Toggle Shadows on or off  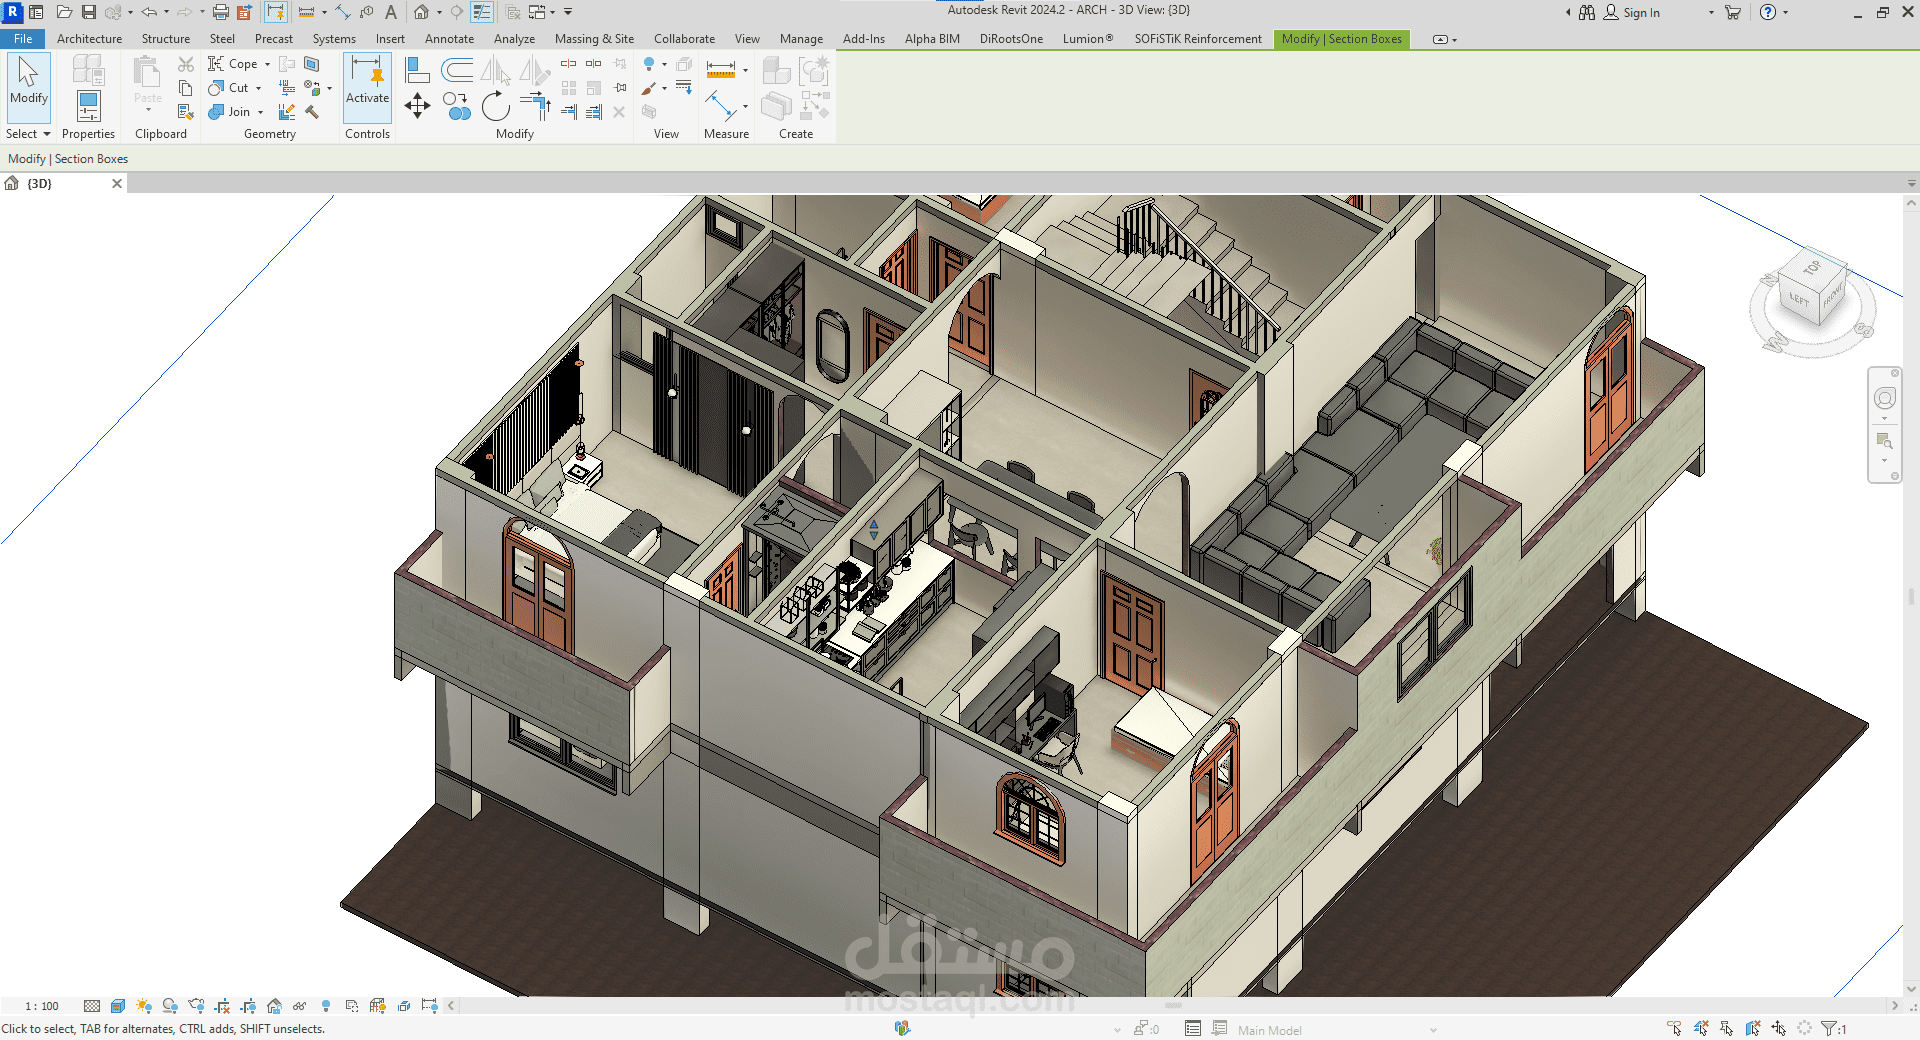click(x=170, y=1006)
